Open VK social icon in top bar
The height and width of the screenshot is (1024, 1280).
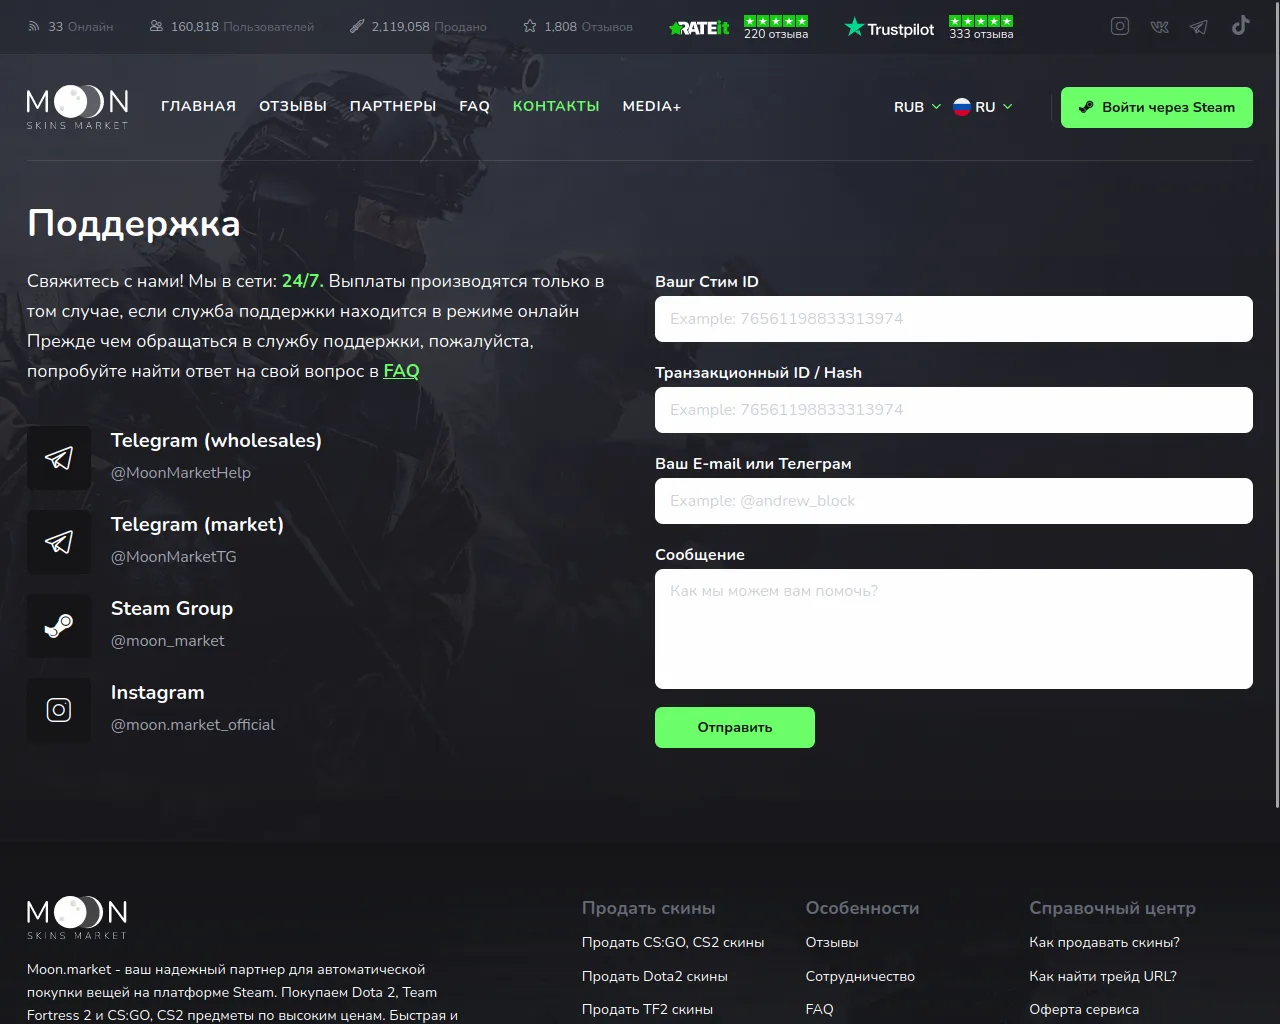[x=1160, y=27]
